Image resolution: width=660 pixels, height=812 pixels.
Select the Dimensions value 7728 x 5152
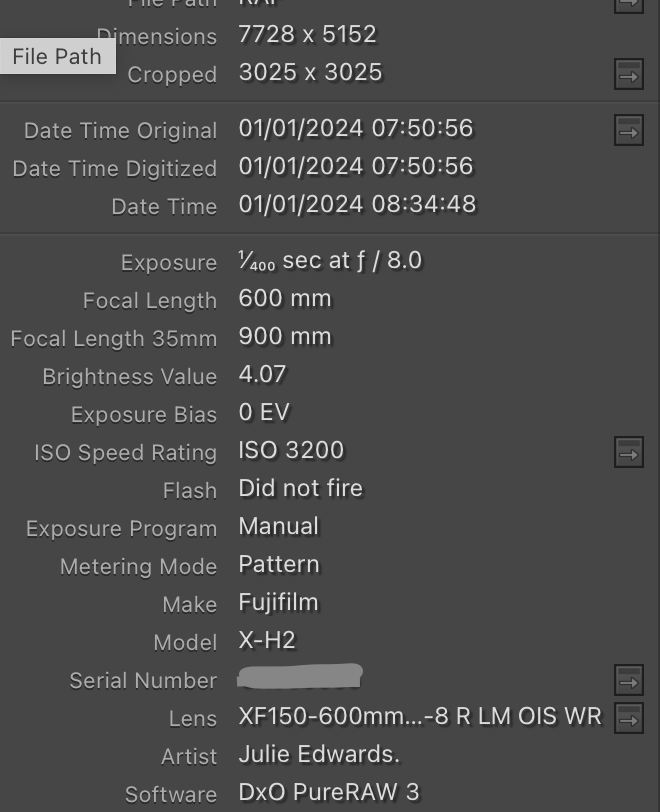pyautogui.click(x=307, y=35)
